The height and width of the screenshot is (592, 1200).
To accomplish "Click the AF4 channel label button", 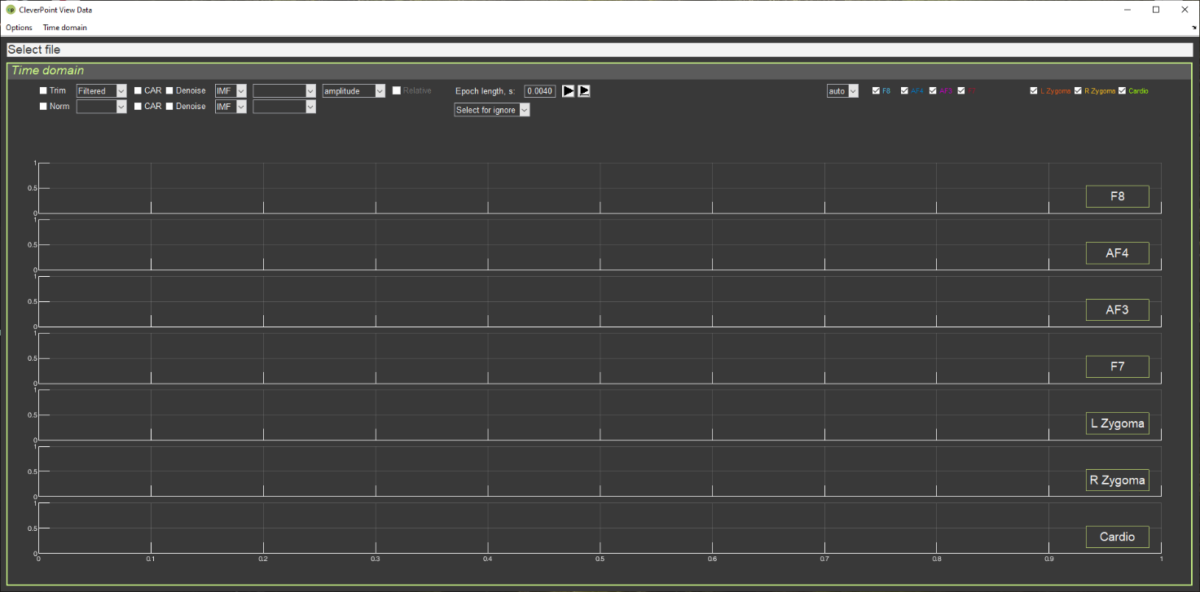I will pos(1117,253).
